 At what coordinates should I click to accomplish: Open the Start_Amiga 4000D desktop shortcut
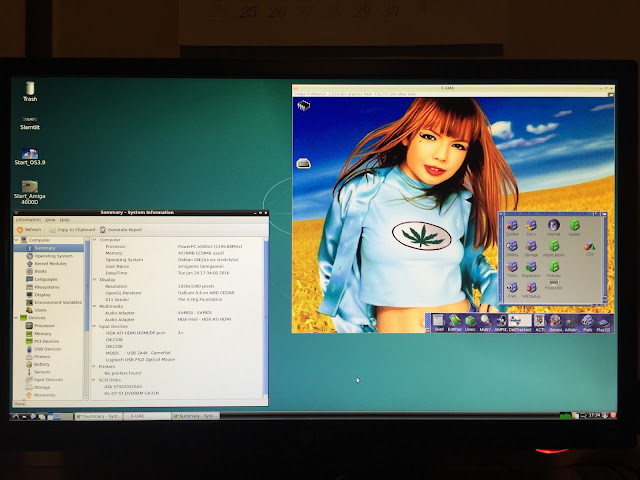29,192
